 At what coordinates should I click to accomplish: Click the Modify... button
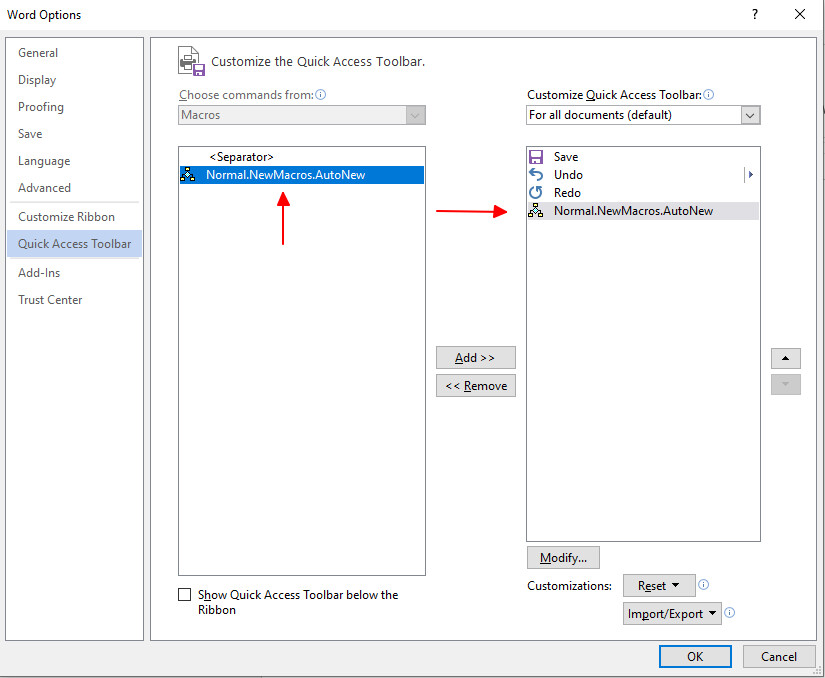tap(563, 558)
